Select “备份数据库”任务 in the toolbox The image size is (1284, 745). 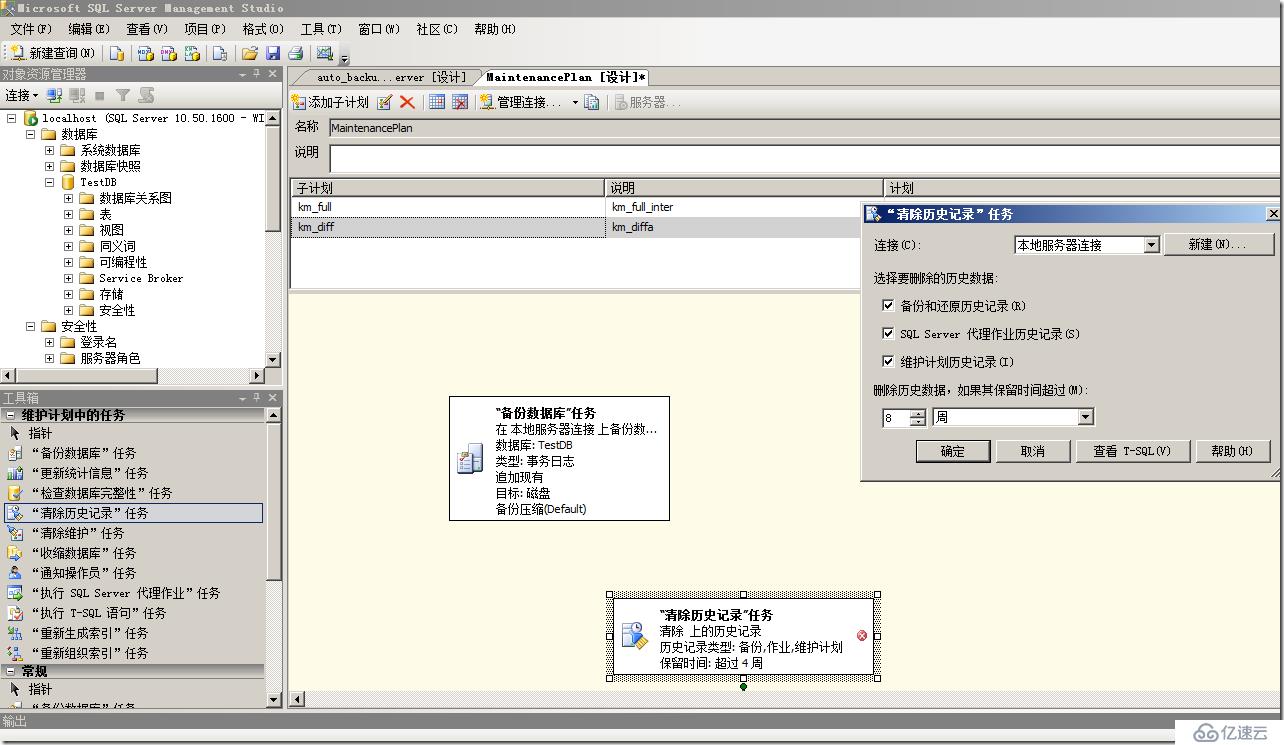coord(133,453)
